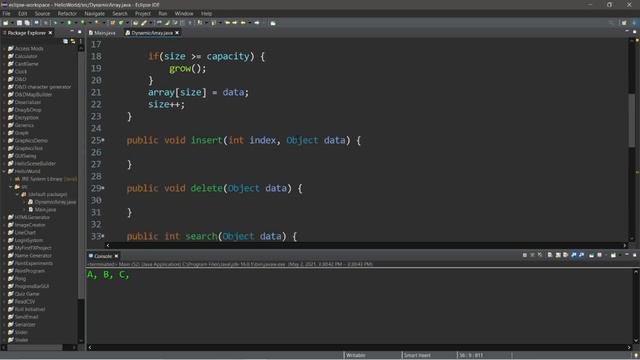Click the Clear Console icon
This screenshot has width=640, height=360.
(550, 255)
